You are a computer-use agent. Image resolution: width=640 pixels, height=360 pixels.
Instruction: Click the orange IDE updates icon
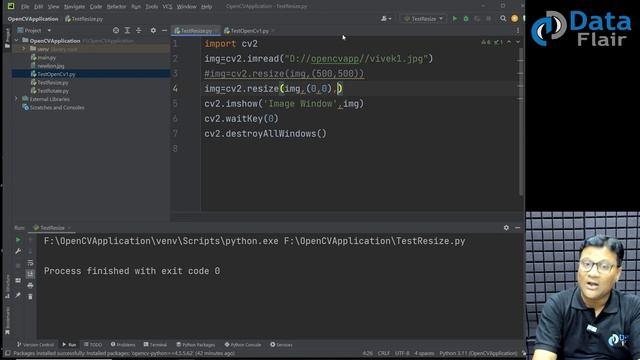pos(514,19)
